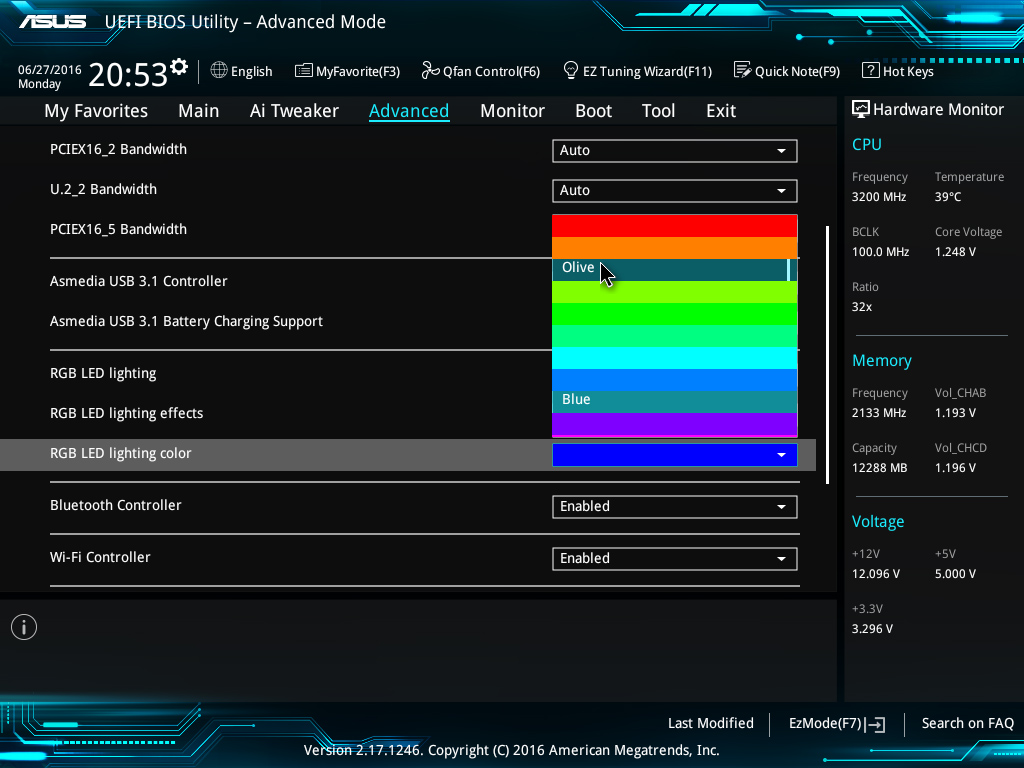Open the Boot tab

tap(593, 111)
